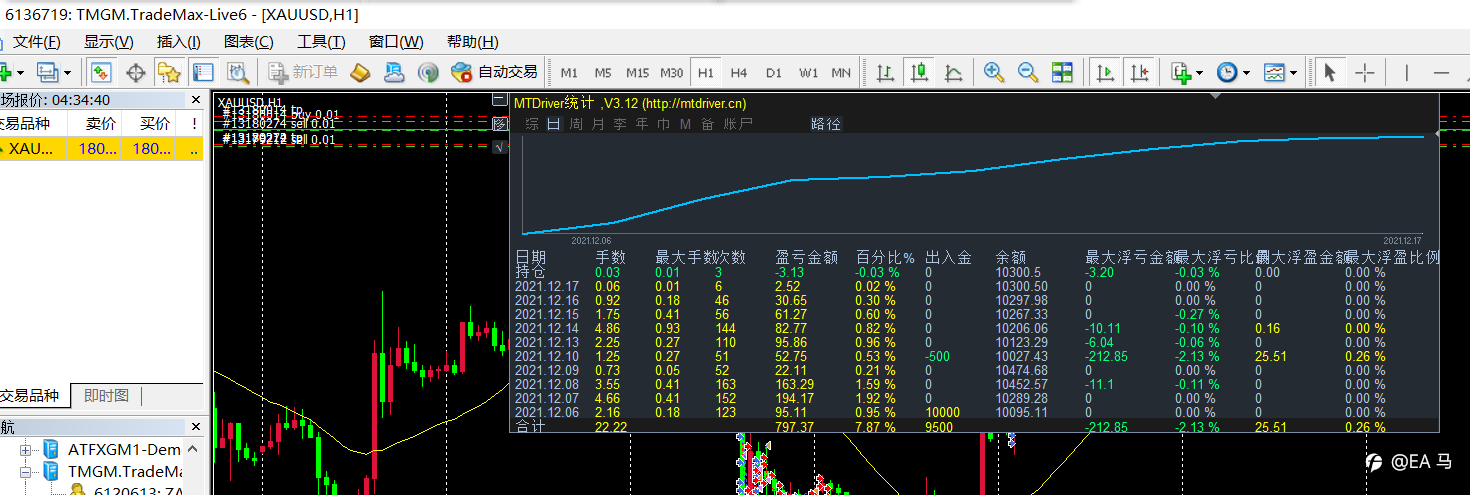The width and height of the screenshot is (1470, 495).
Task: Select the M5 timeframe
Action: pos(603,72)
